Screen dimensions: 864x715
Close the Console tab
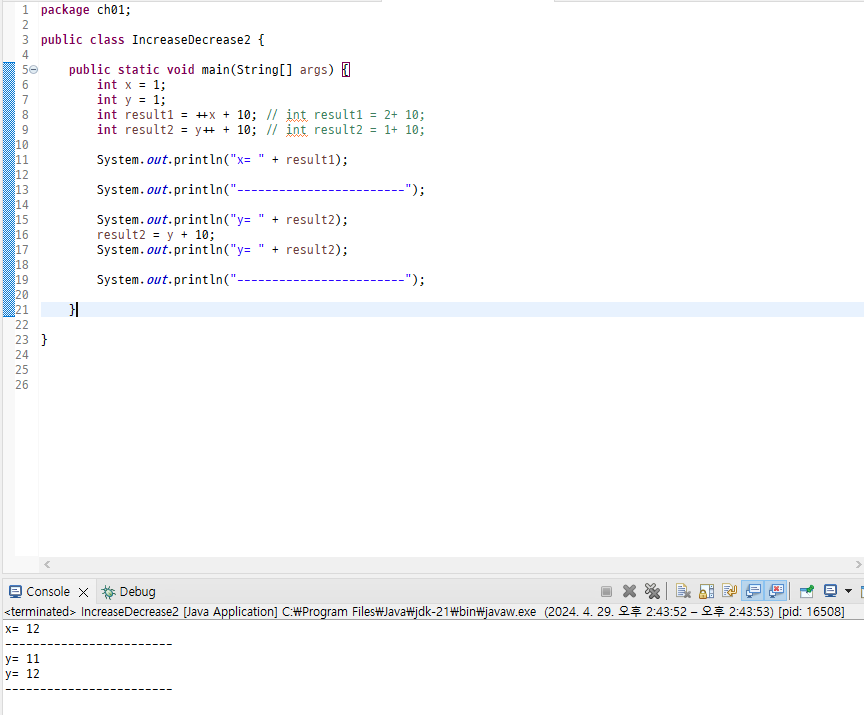[x=84, y=592]
